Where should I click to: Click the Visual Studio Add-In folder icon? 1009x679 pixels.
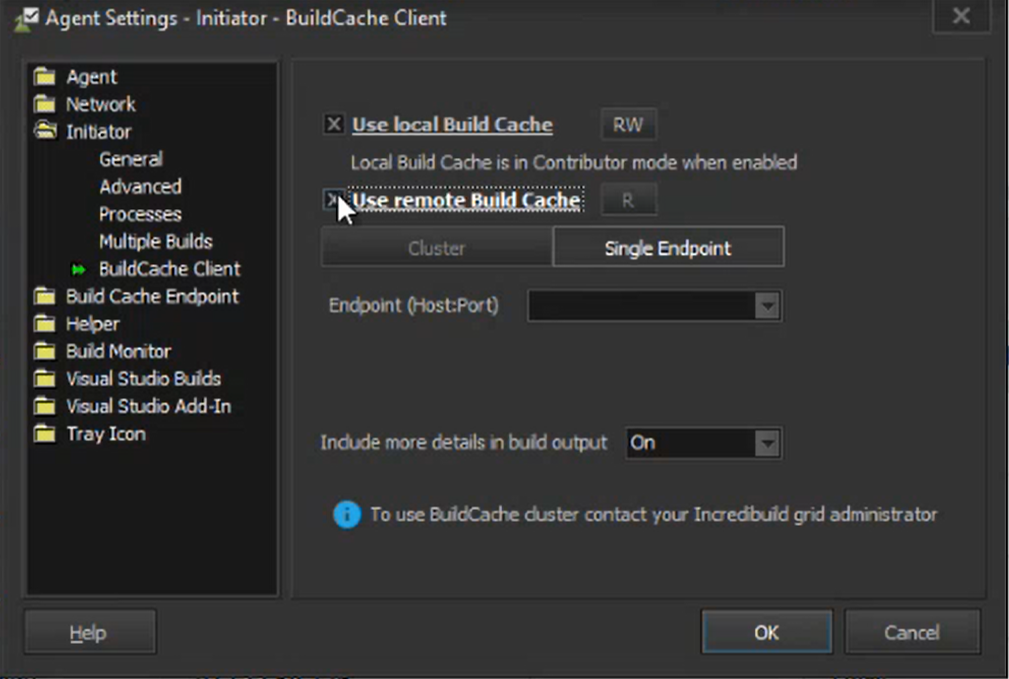pyautogui.click(x=43, y=406)
